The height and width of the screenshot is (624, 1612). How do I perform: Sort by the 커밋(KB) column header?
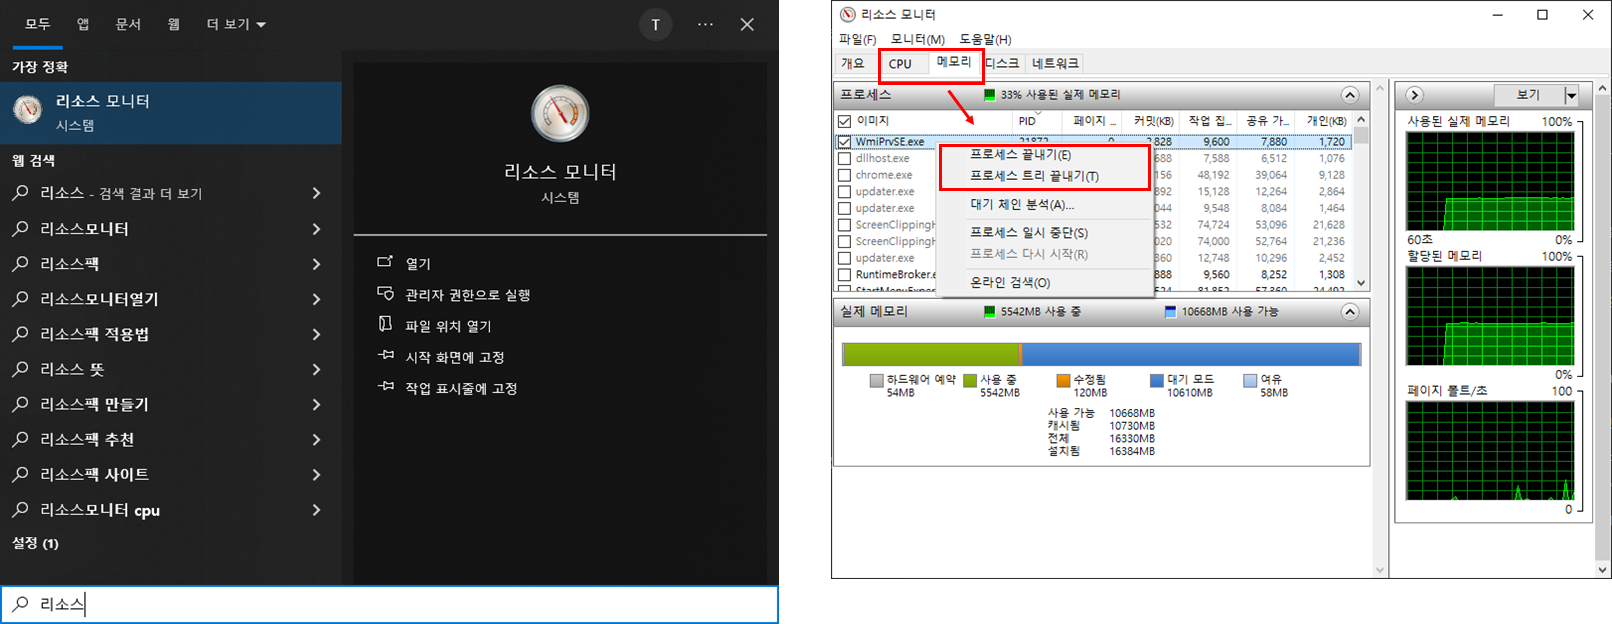(x=1152, y=121)
